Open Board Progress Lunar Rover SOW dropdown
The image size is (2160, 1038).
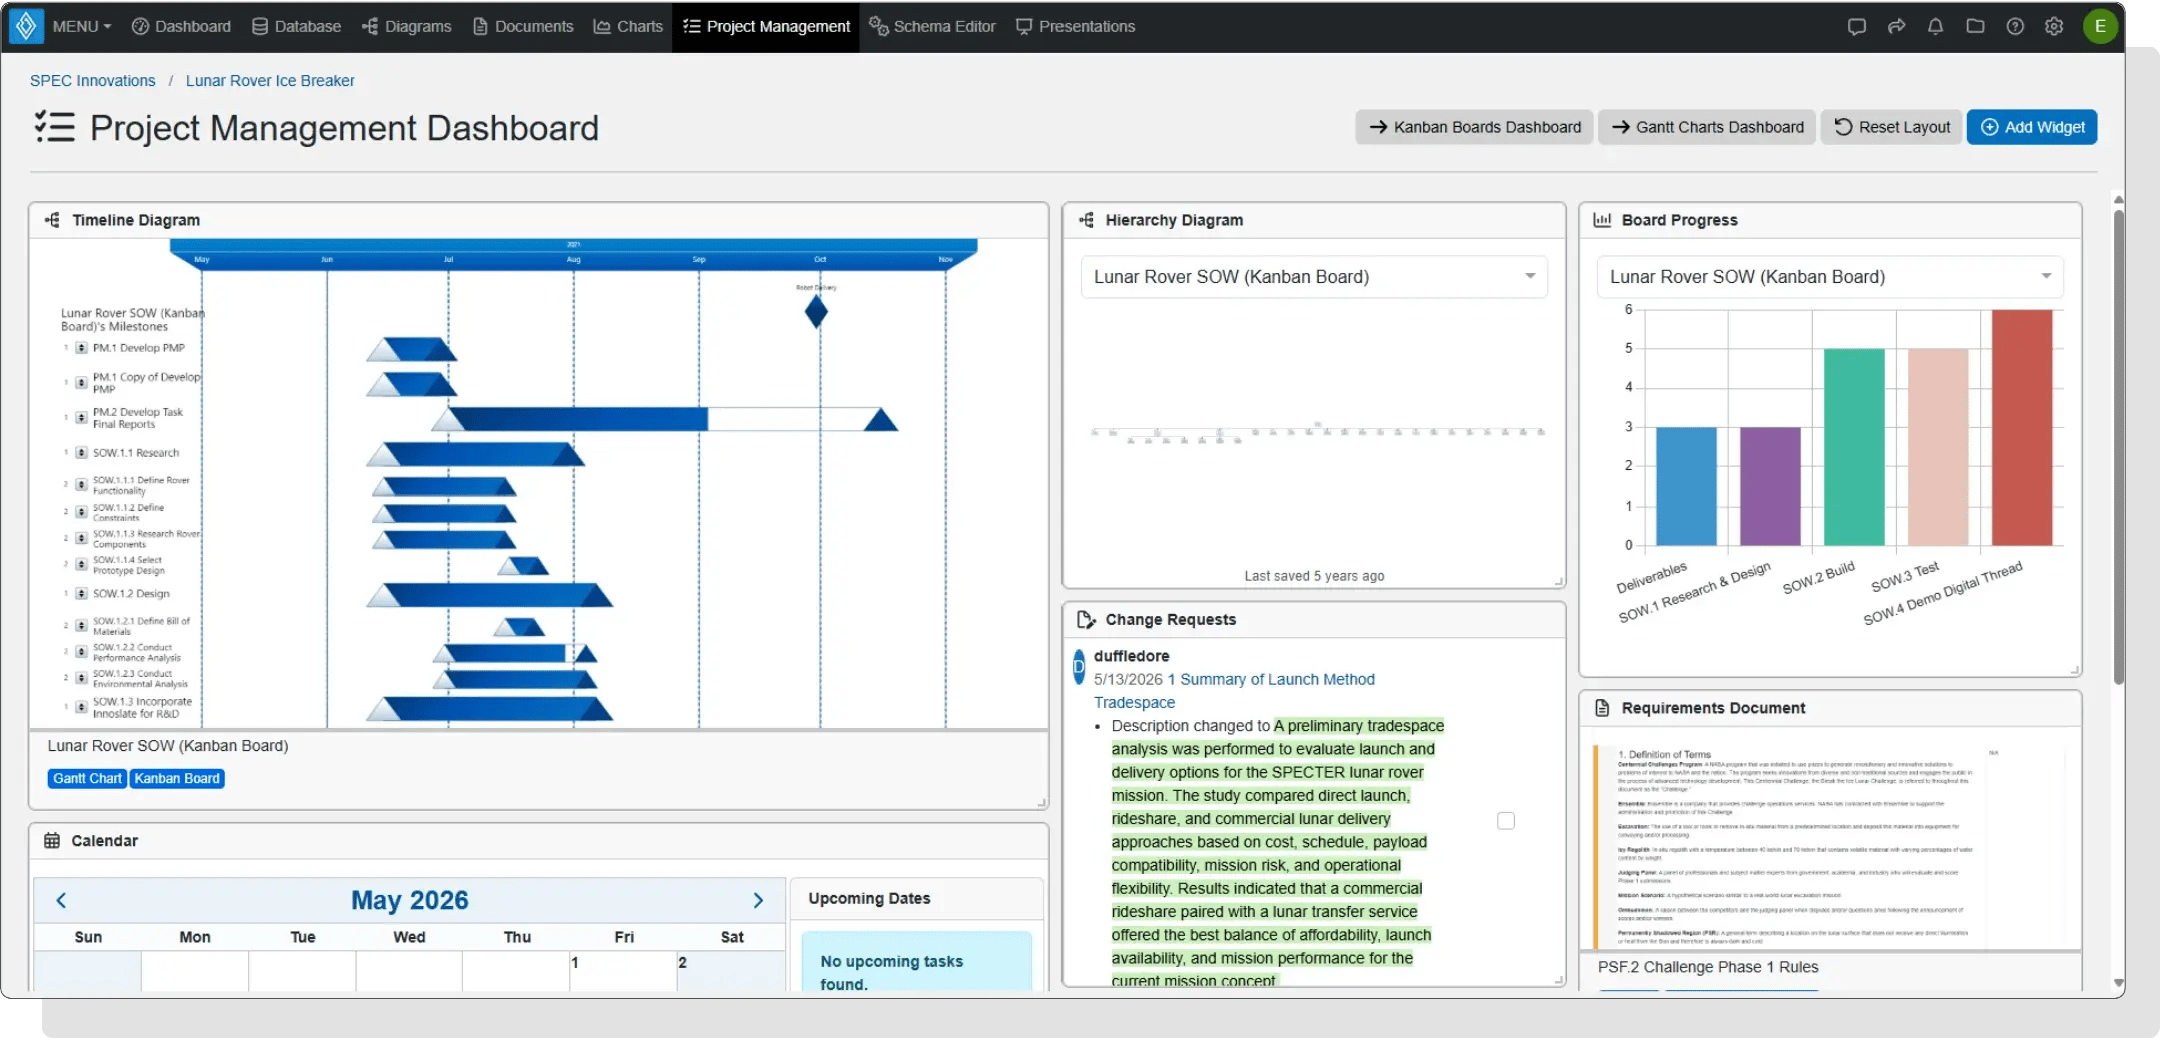coord(1830,277)
